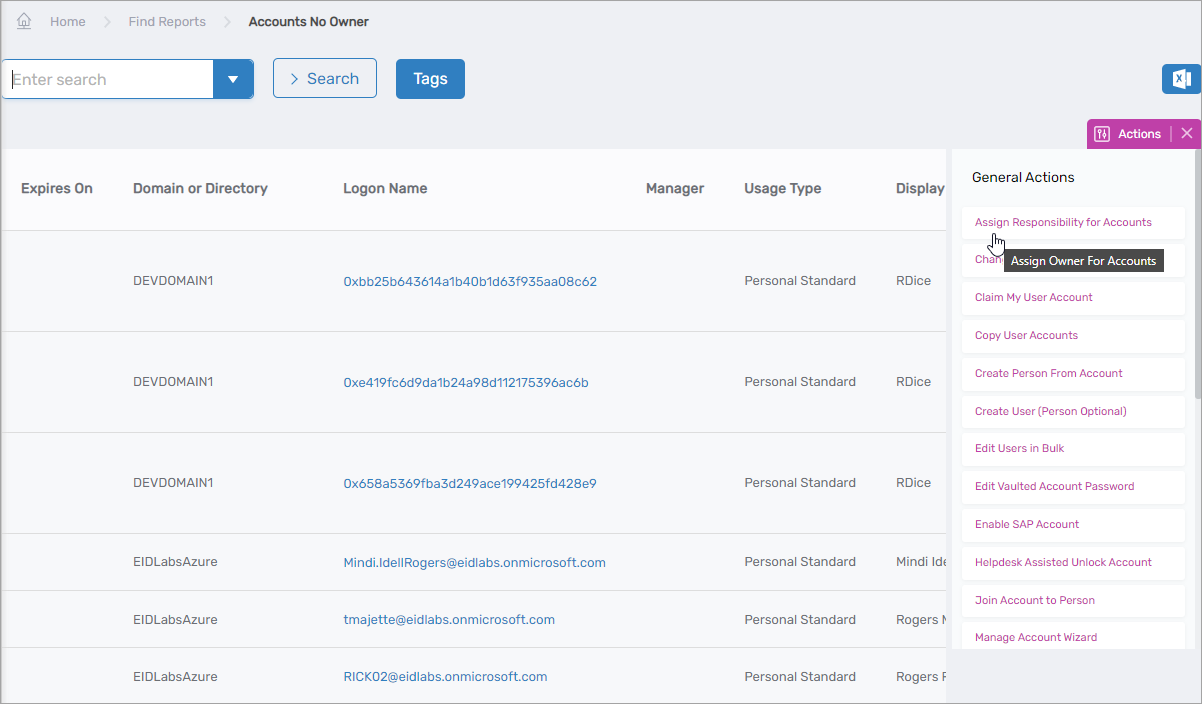Export the report using the Excel icon

point(1181,78)
